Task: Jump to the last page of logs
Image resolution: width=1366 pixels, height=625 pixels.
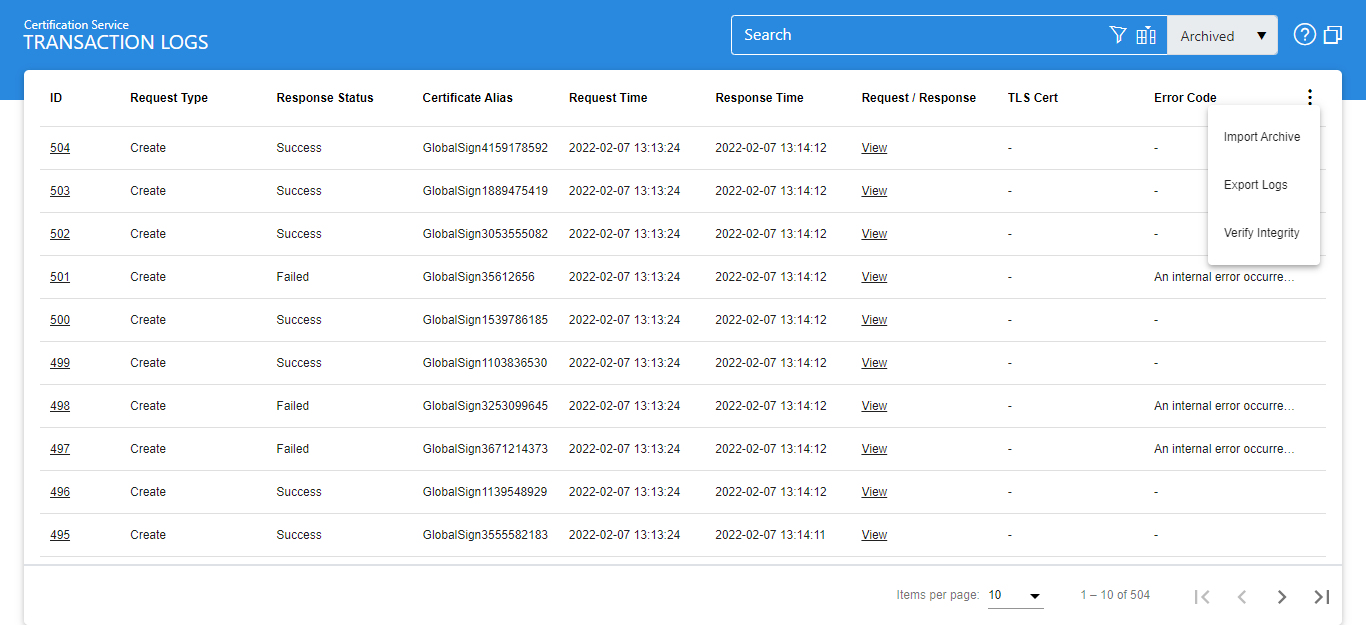Action: tap(1321, 597)
